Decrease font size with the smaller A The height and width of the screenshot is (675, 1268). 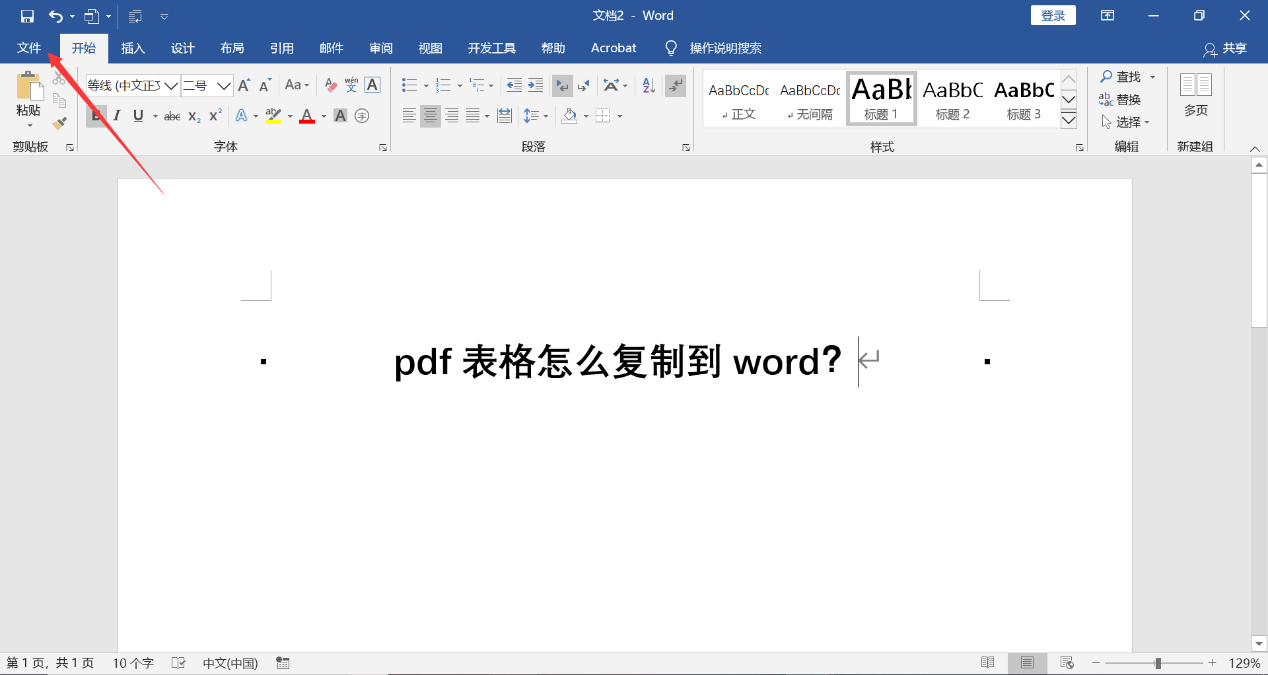click(x=265, y=85)
